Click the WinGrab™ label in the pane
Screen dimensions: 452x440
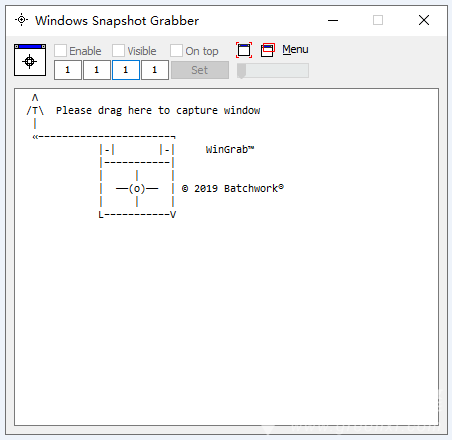[x=230, y=149]
